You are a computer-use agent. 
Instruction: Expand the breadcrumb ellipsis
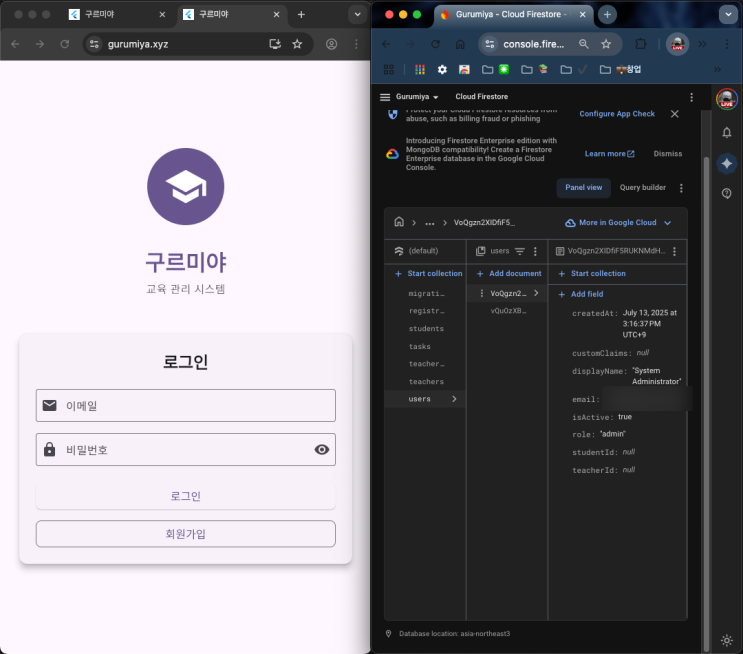point(430,223)
